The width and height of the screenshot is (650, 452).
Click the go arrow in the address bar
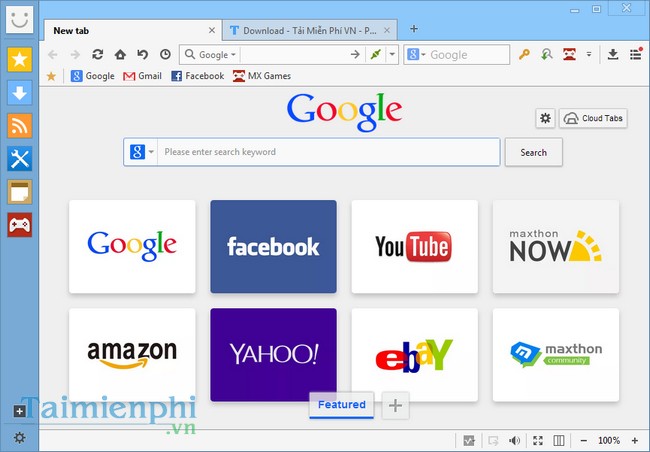point(355,54)
